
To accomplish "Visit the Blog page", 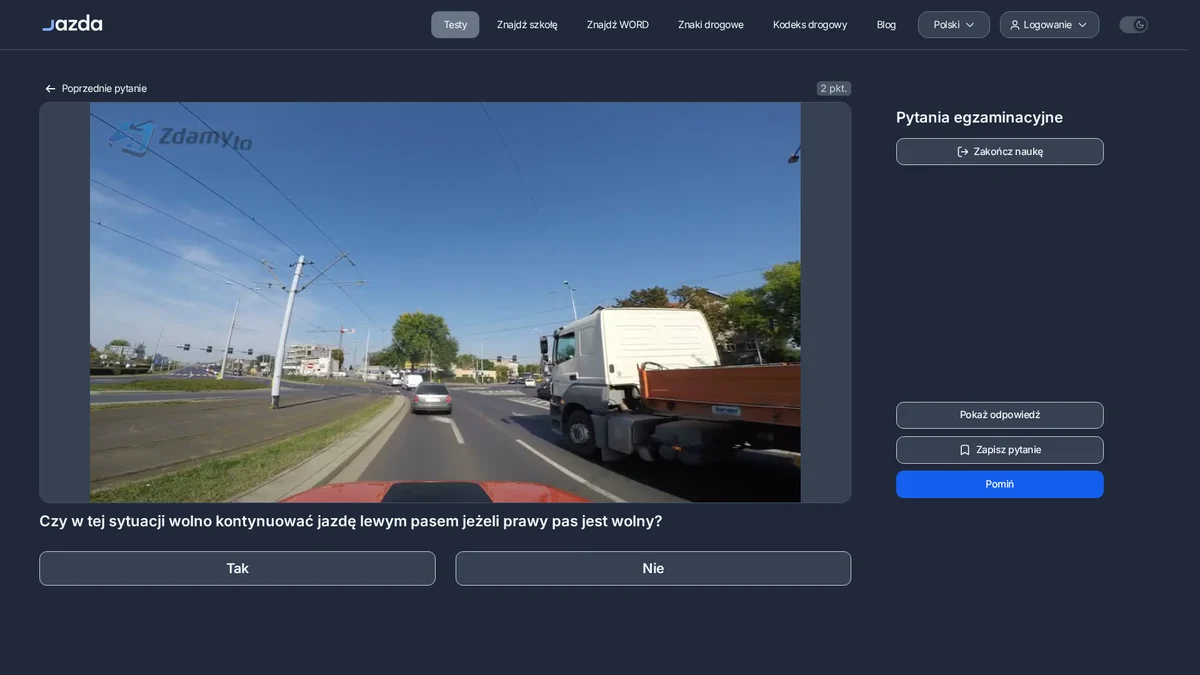I will point(886,25).
